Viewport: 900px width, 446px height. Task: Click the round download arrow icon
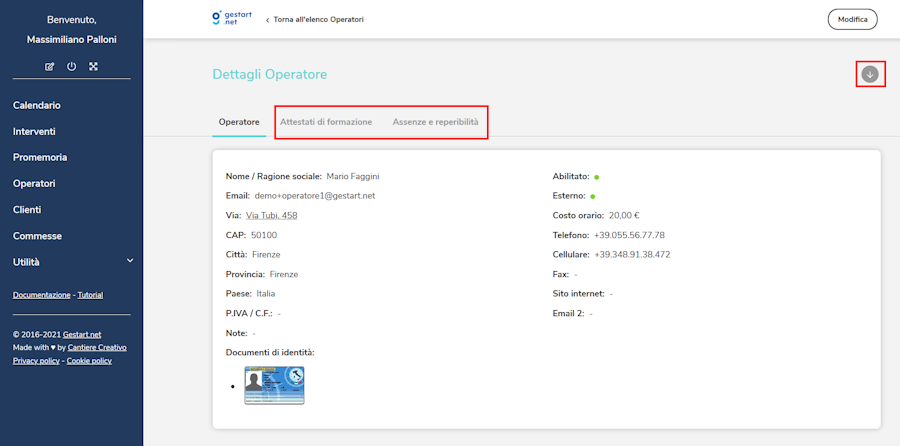point(870,74)
